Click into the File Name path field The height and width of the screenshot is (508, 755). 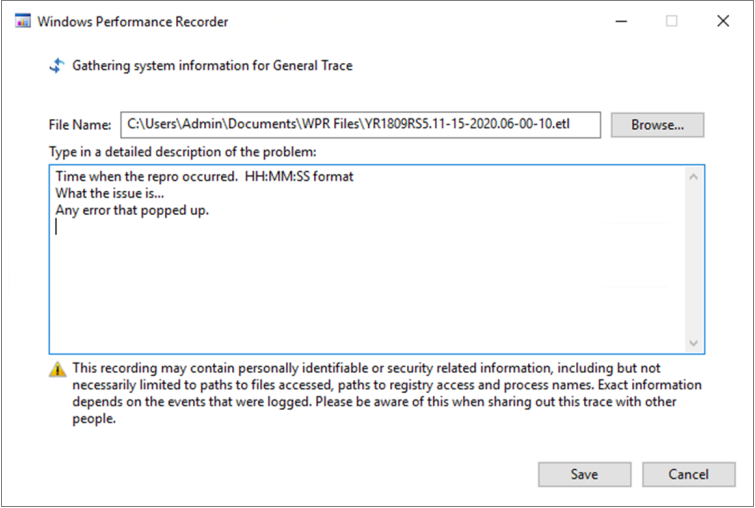360,125
